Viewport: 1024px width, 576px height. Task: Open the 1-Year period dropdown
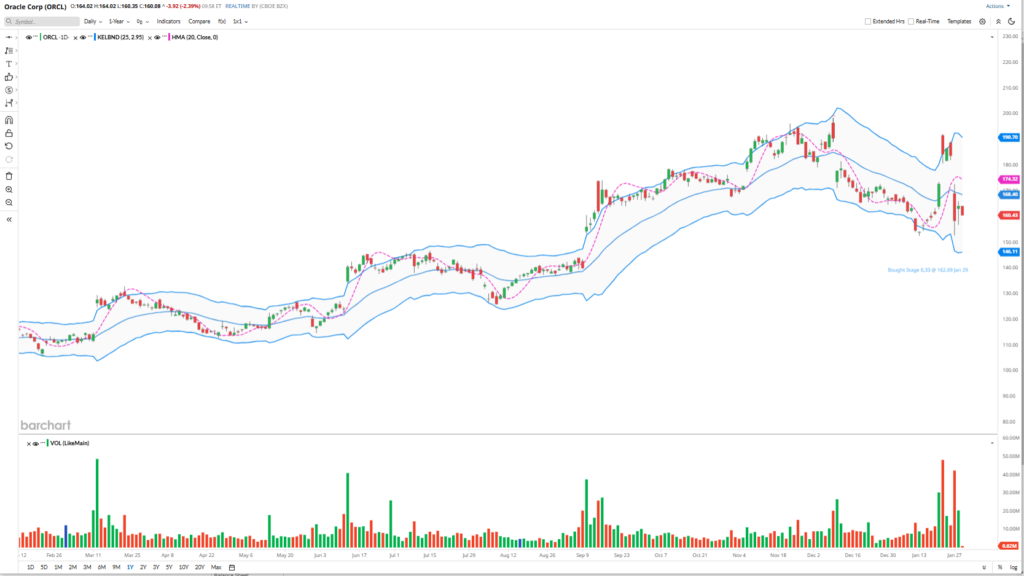119,21
